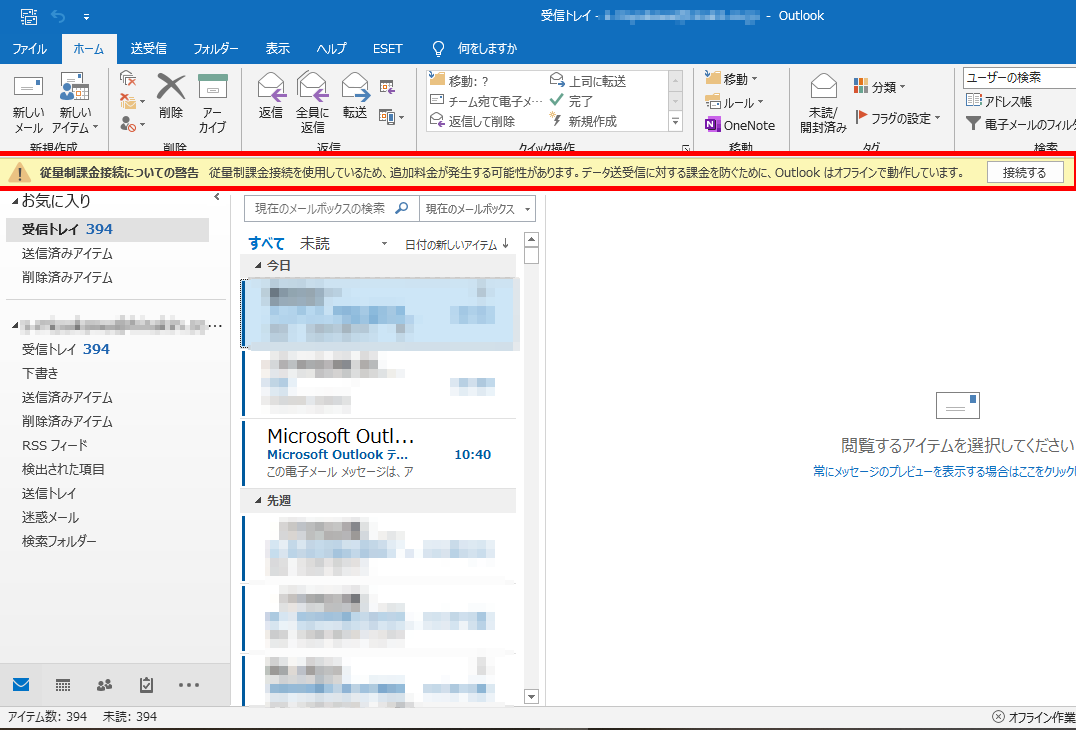Open the 移動 move dropdown
The width and height of the screenshot is (1076, 730).
coord(732,79)
